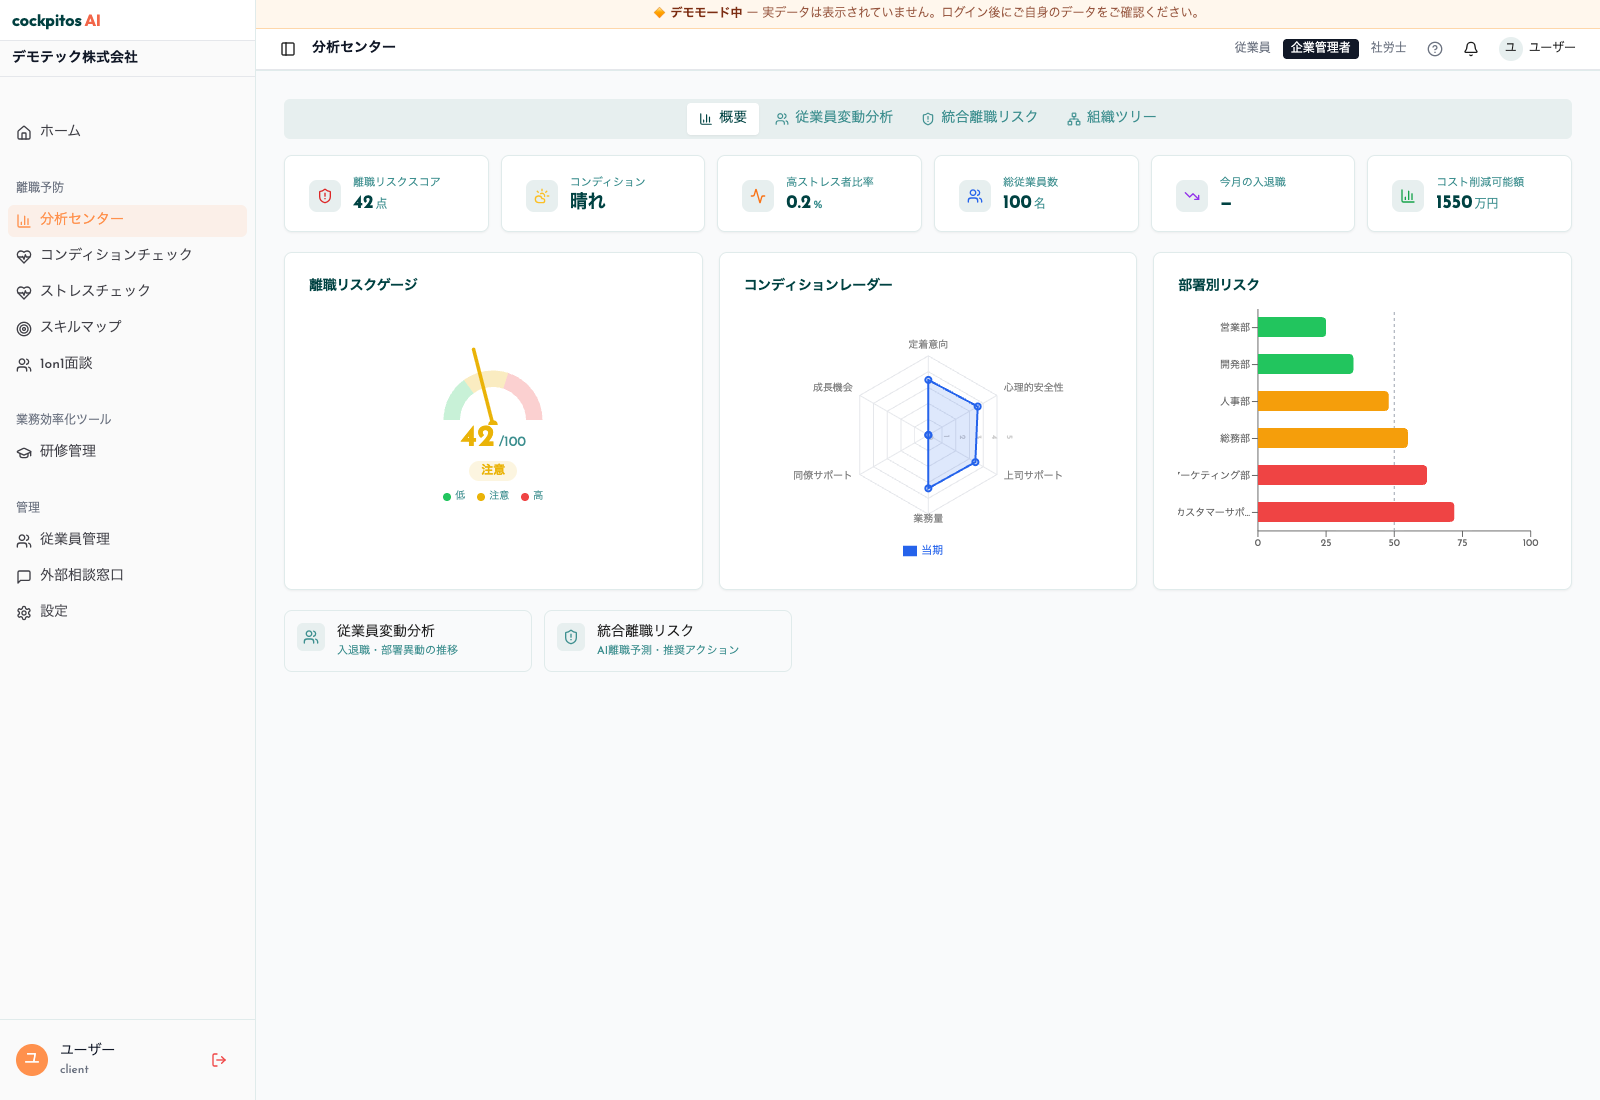Screen dimensions: 1600x1100
Task: Click the trend-down icon on 今月の入退職 card
Action: coord(1192,196)
